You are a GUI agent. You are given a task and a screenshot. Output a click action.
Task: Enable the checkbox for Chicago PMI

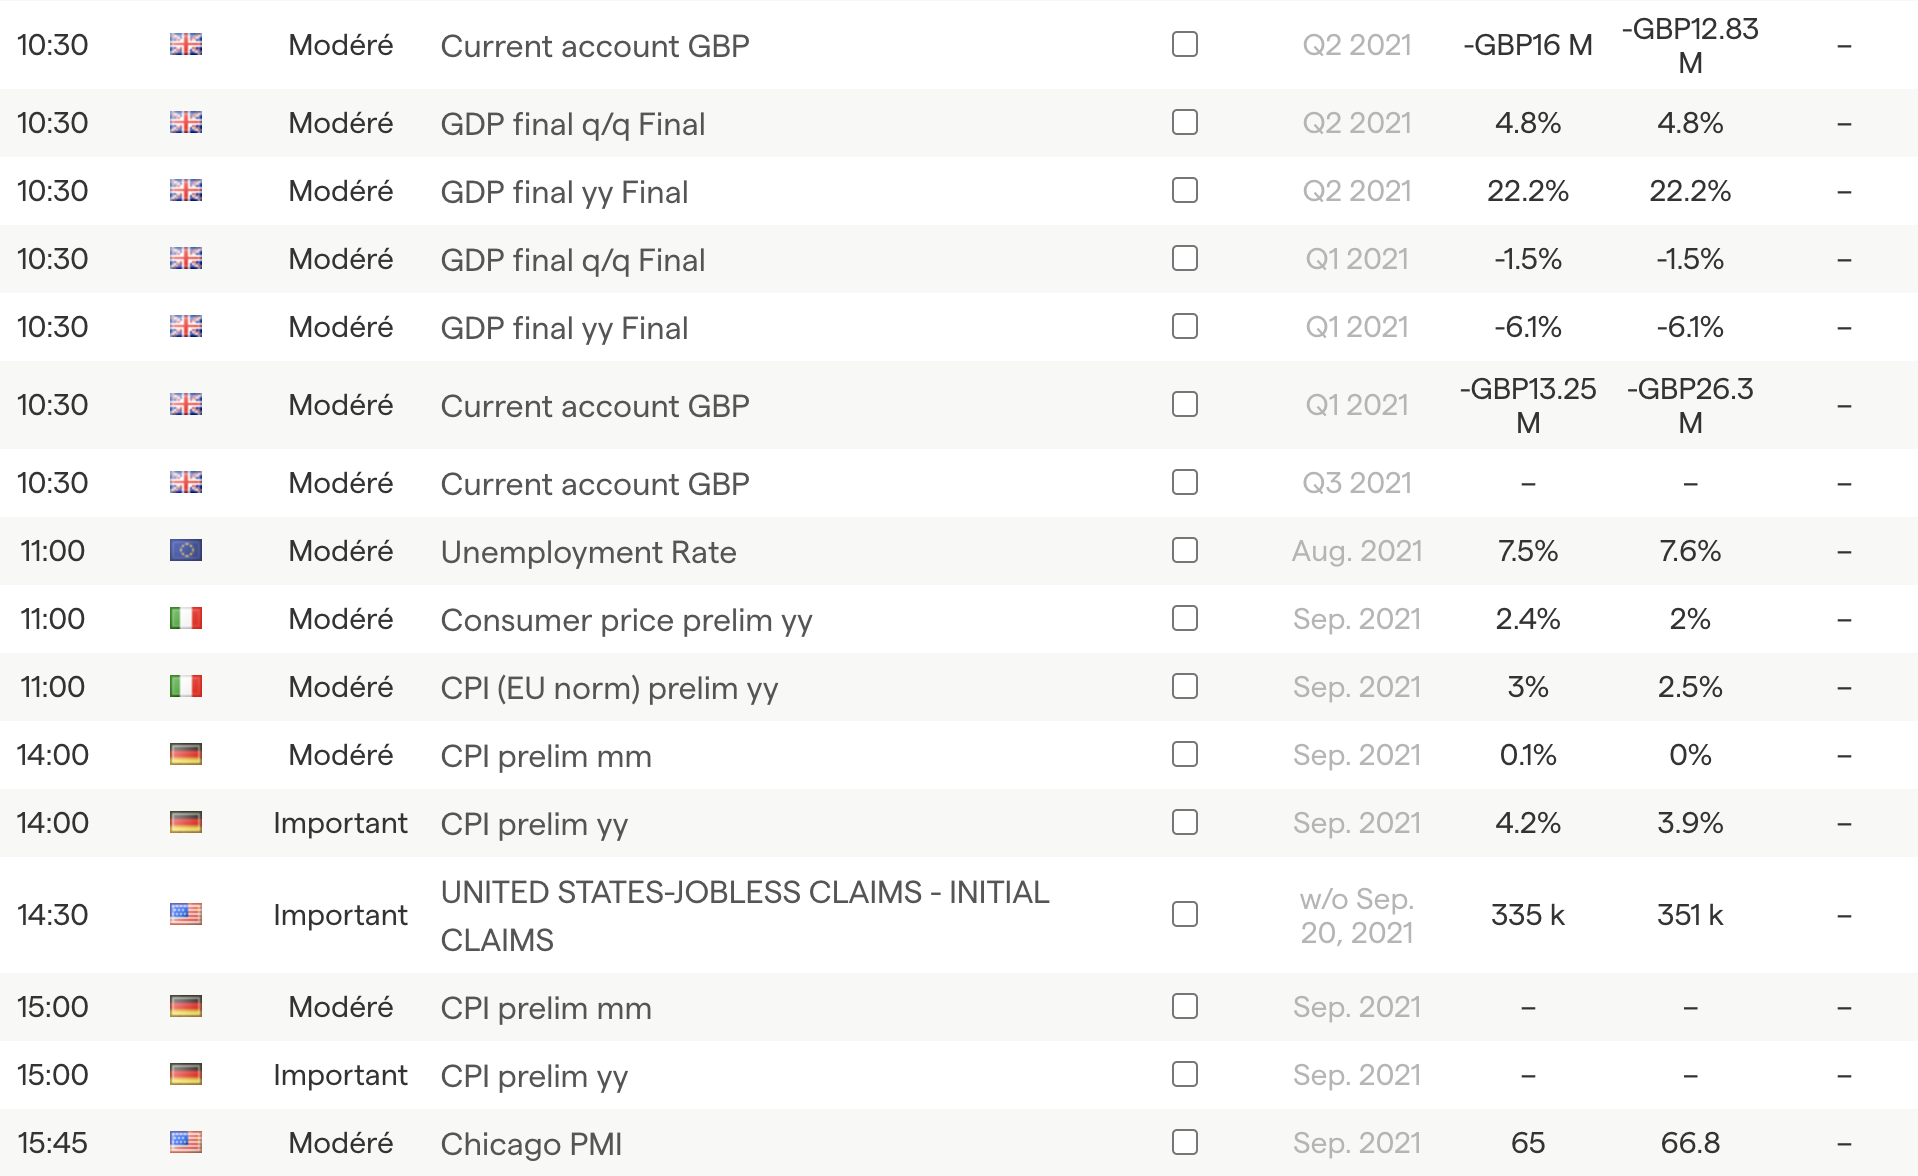click(1185, 1143)
